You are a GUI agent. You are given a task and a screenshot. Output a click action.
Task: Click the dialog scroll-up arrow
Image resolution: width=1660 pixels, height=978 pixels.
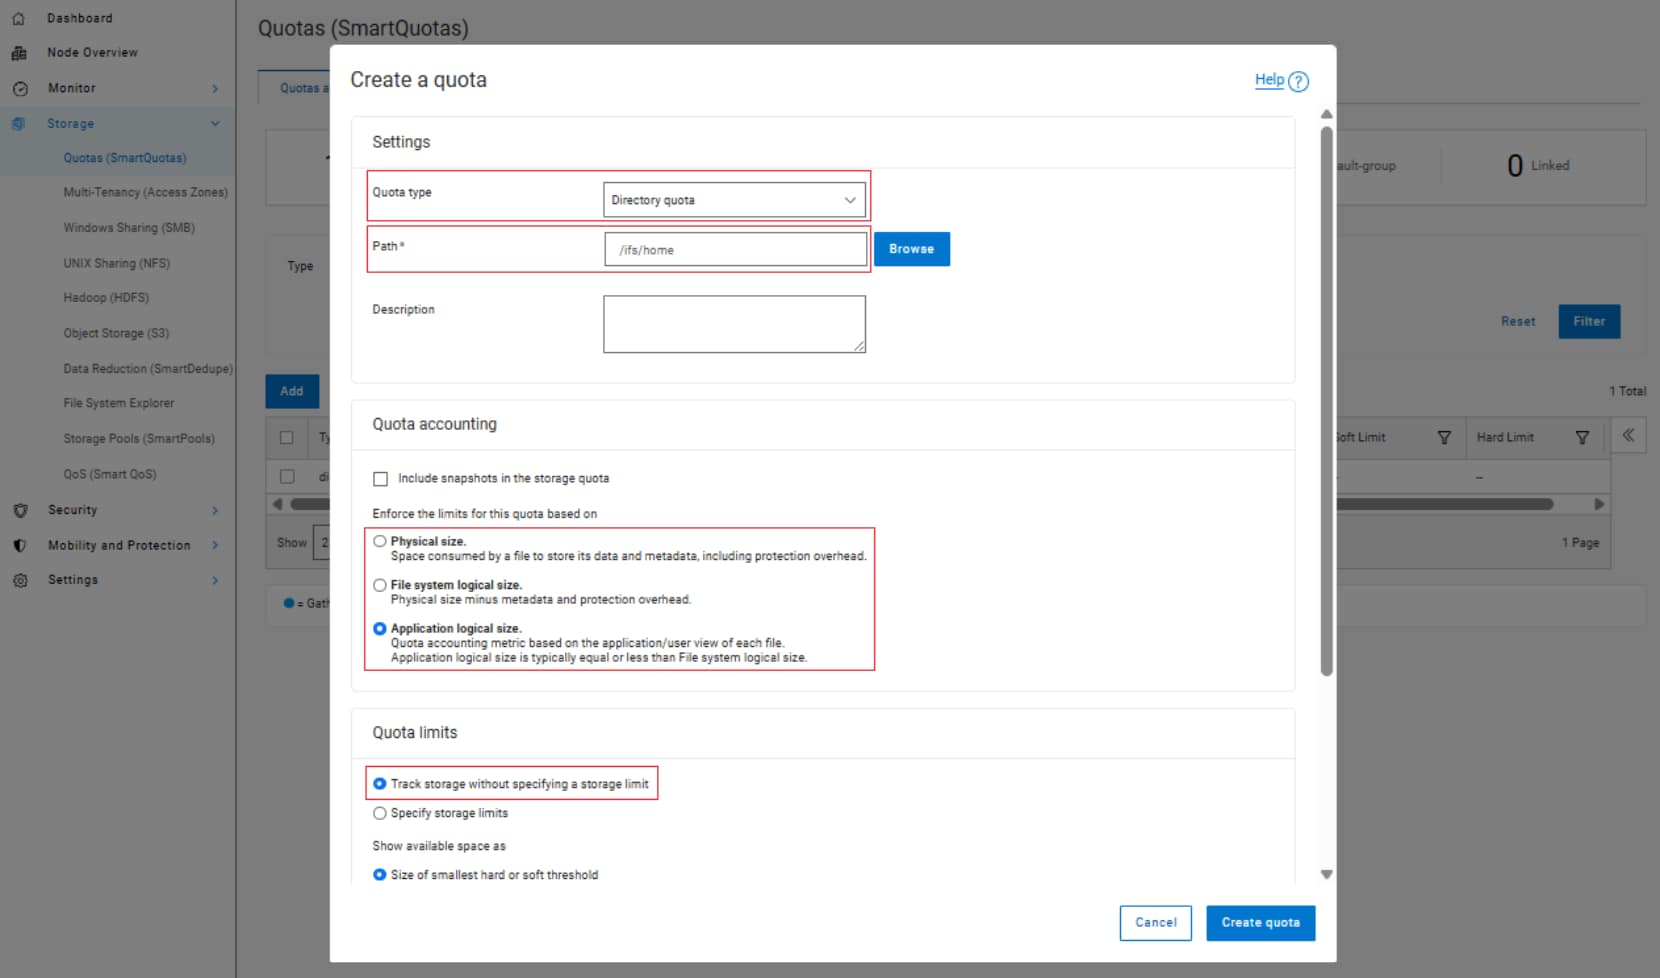[x=1326, y=114]
